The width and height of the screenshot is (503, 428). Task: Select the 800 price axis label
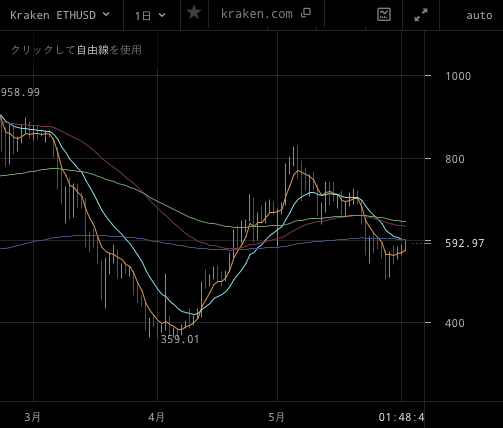[455, 159]
